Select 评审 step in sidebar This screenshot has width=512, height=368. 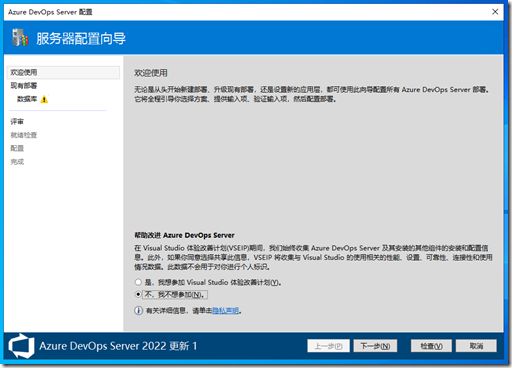click(x=17, y=122)
